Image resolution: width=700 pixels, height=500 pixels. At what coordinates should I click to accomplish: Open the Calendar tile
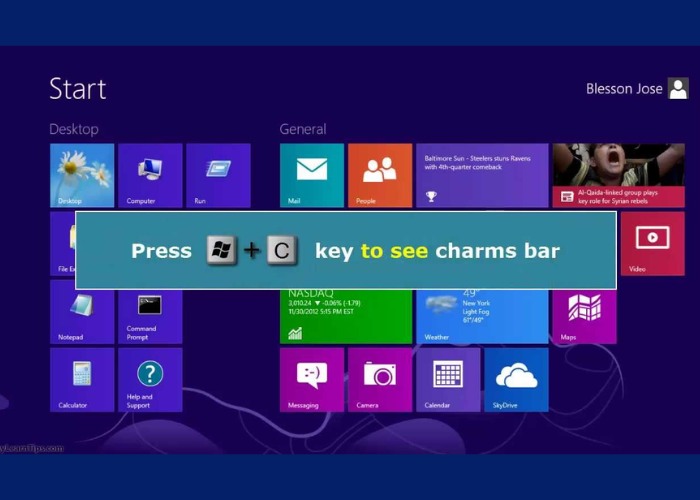[448, 379]
